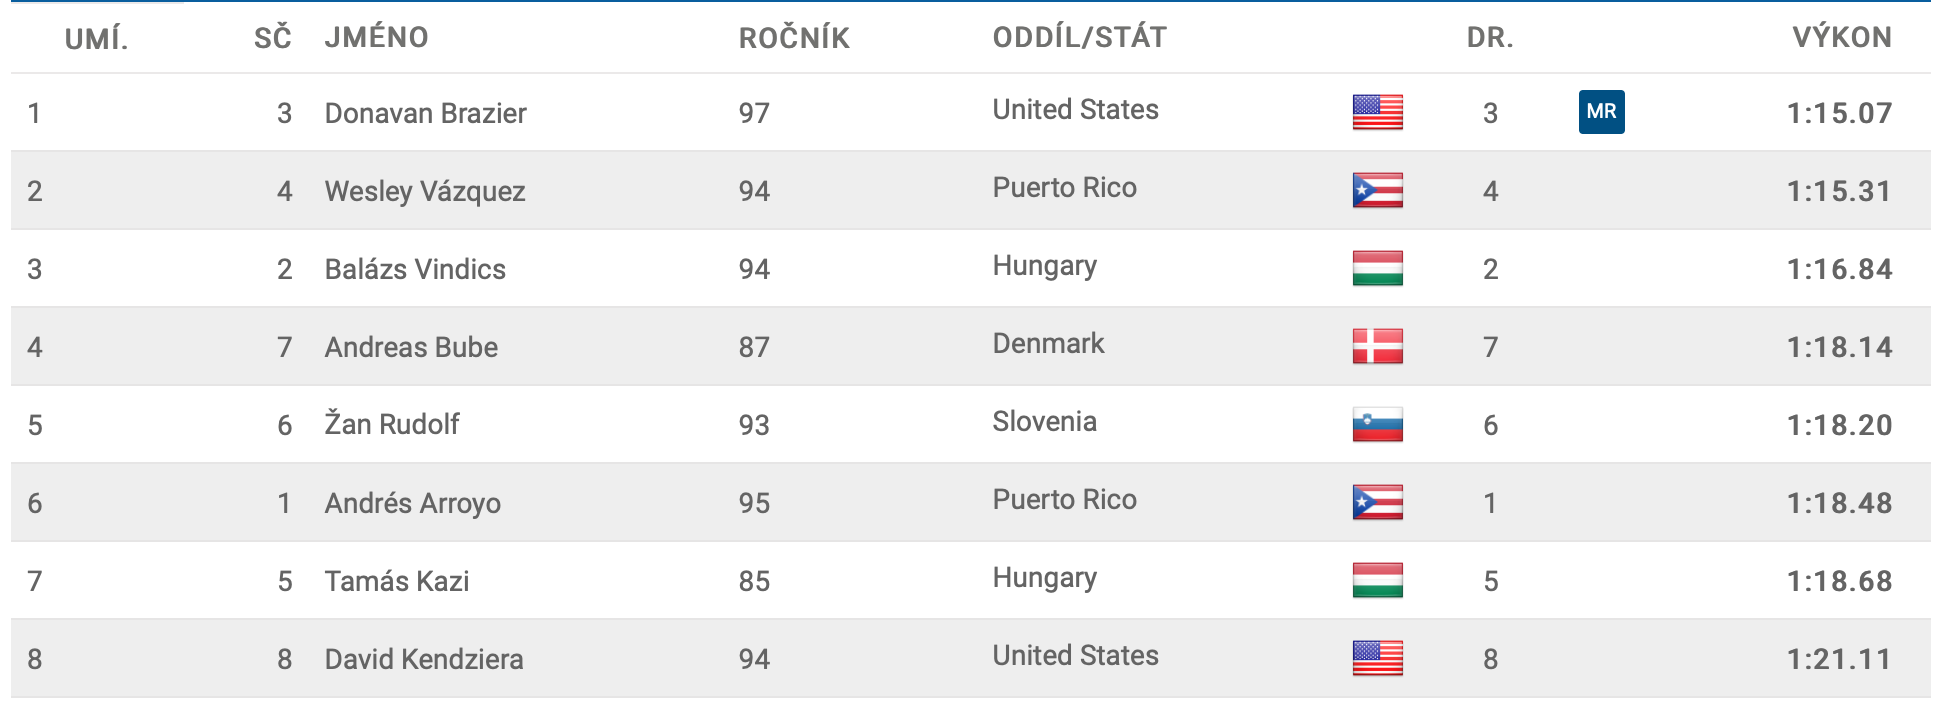
Task: Click the Denmark flag beside Andreas Bube
Action: pos(1377,346)
